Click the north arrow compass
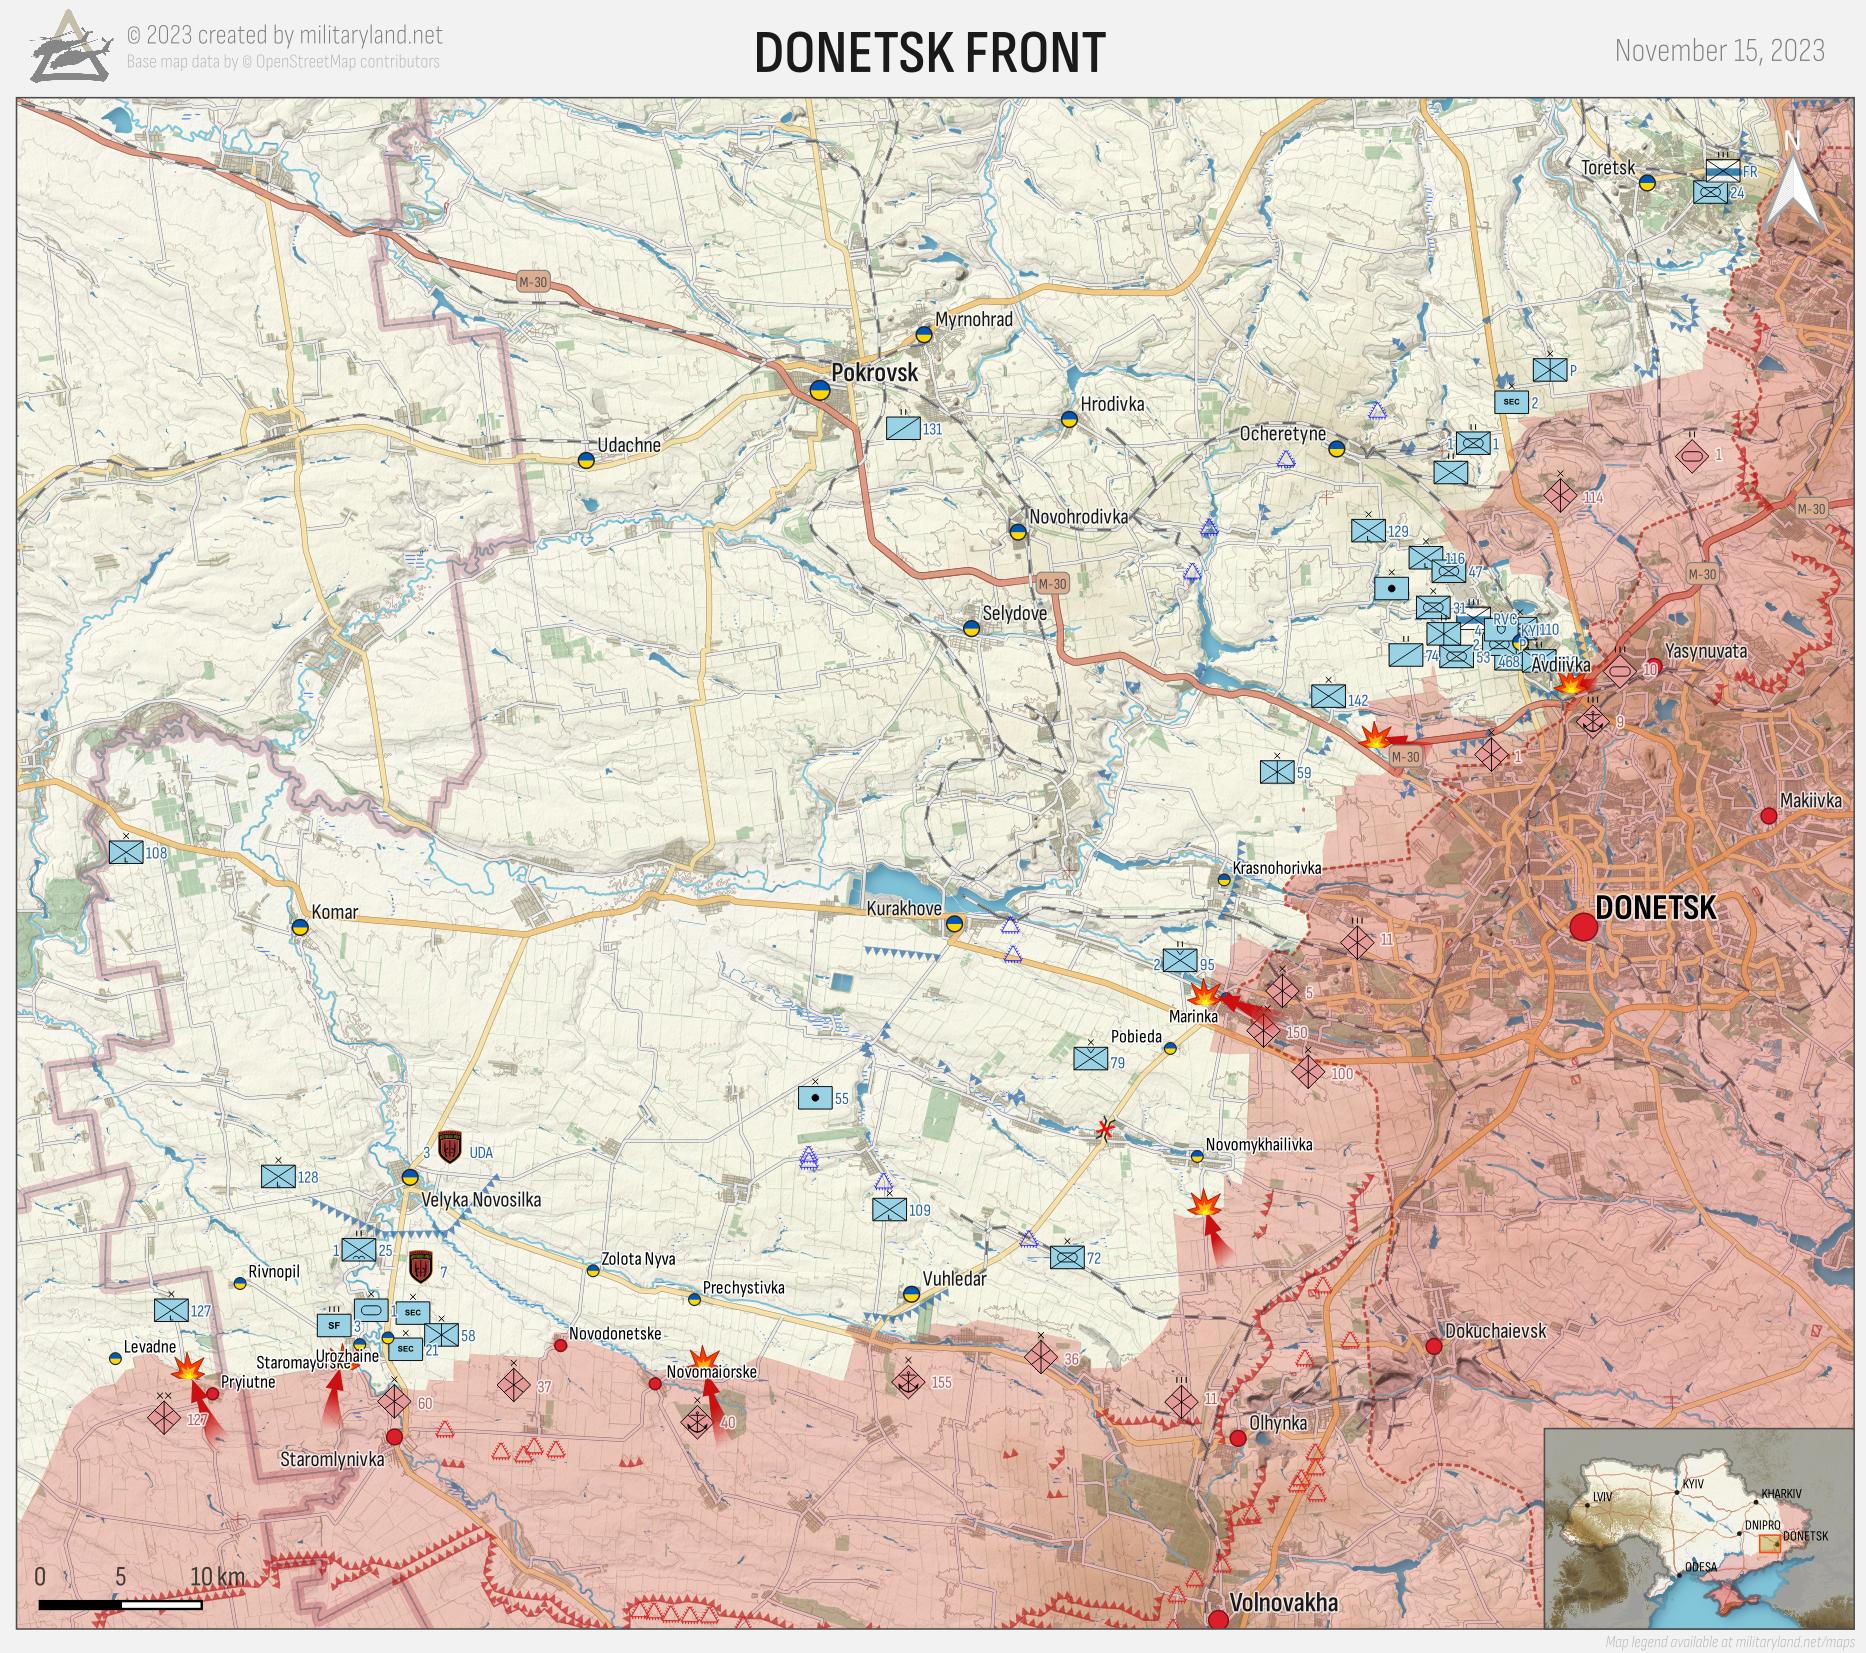 tap(1791, 187)
